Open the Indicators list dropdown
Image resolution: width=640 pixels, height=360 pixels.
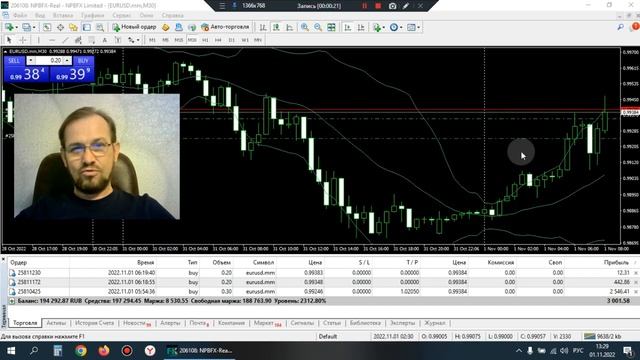coord(378,27)
